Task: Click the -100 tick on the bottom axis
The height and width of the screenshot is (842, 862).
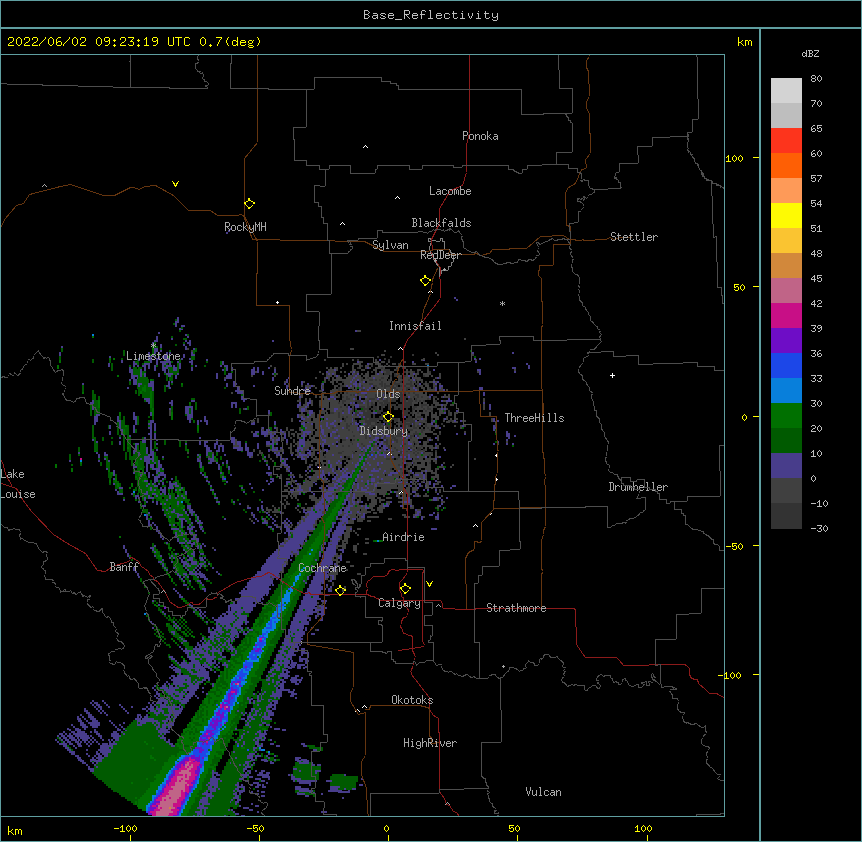Action: 125,828
